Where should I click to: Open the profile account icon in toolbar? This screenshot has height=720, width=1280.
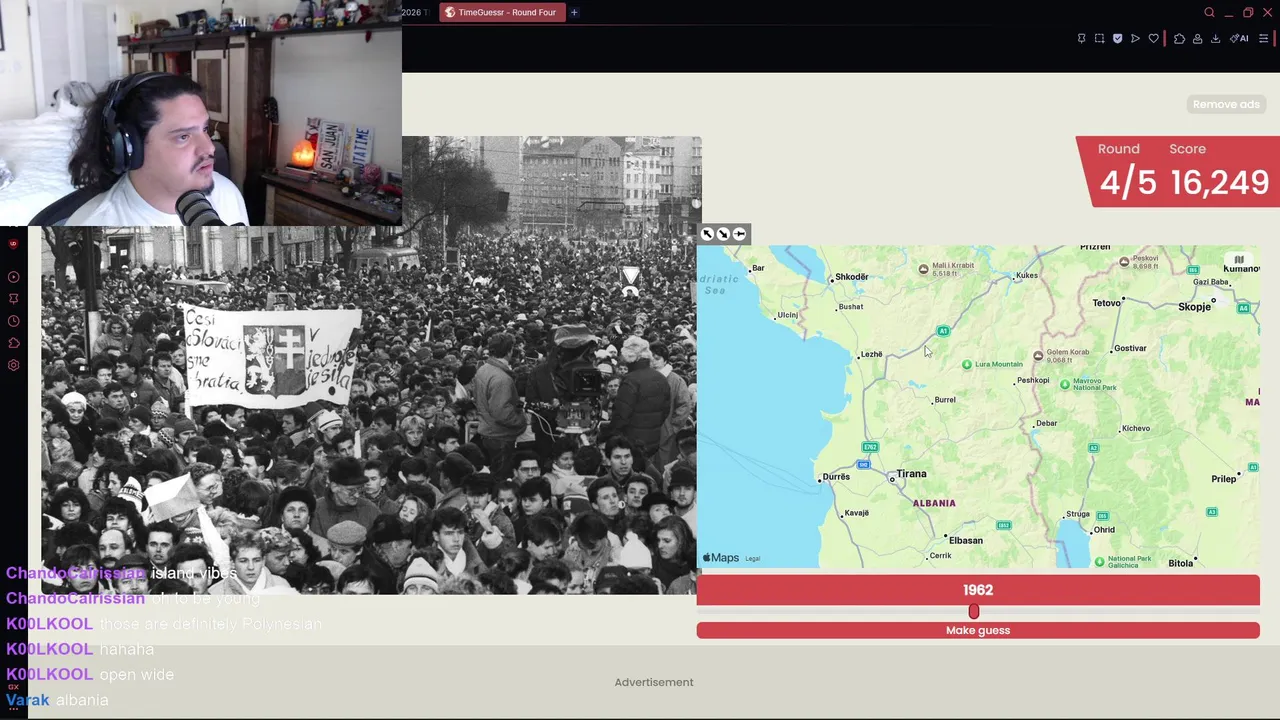1197,38
